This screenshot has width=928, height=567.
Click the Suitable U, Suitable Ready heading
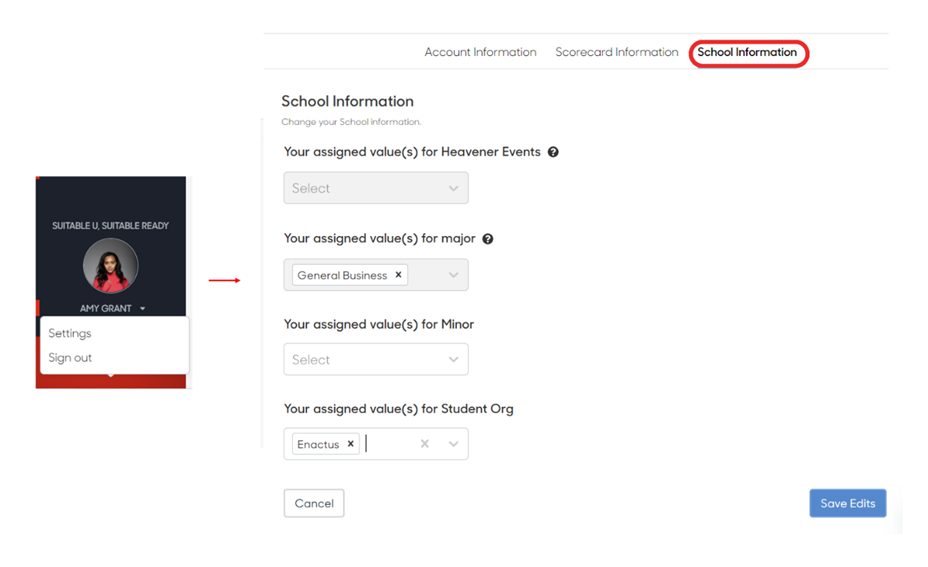coord(111,225)
